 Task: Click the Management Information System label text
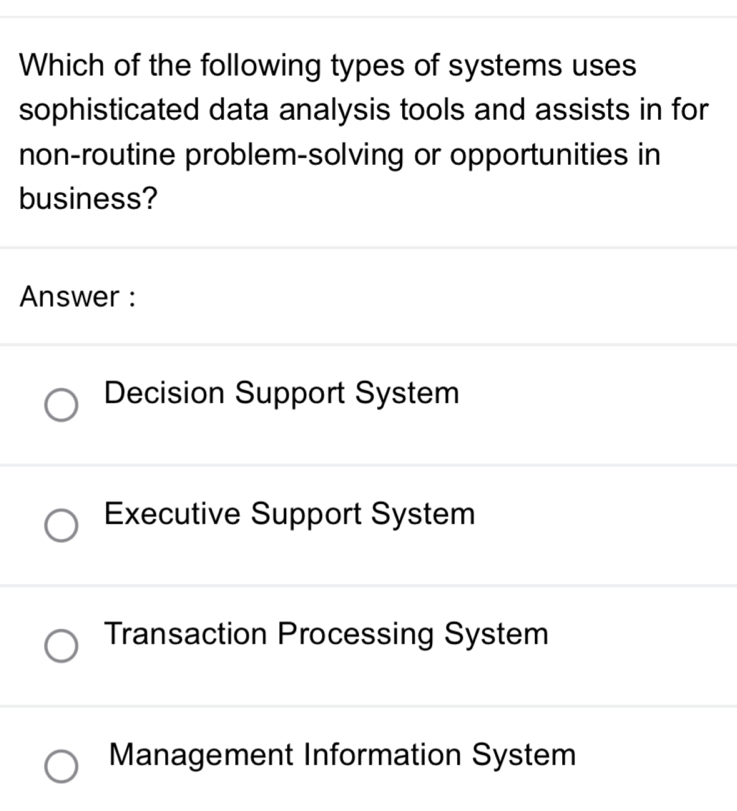340,755
